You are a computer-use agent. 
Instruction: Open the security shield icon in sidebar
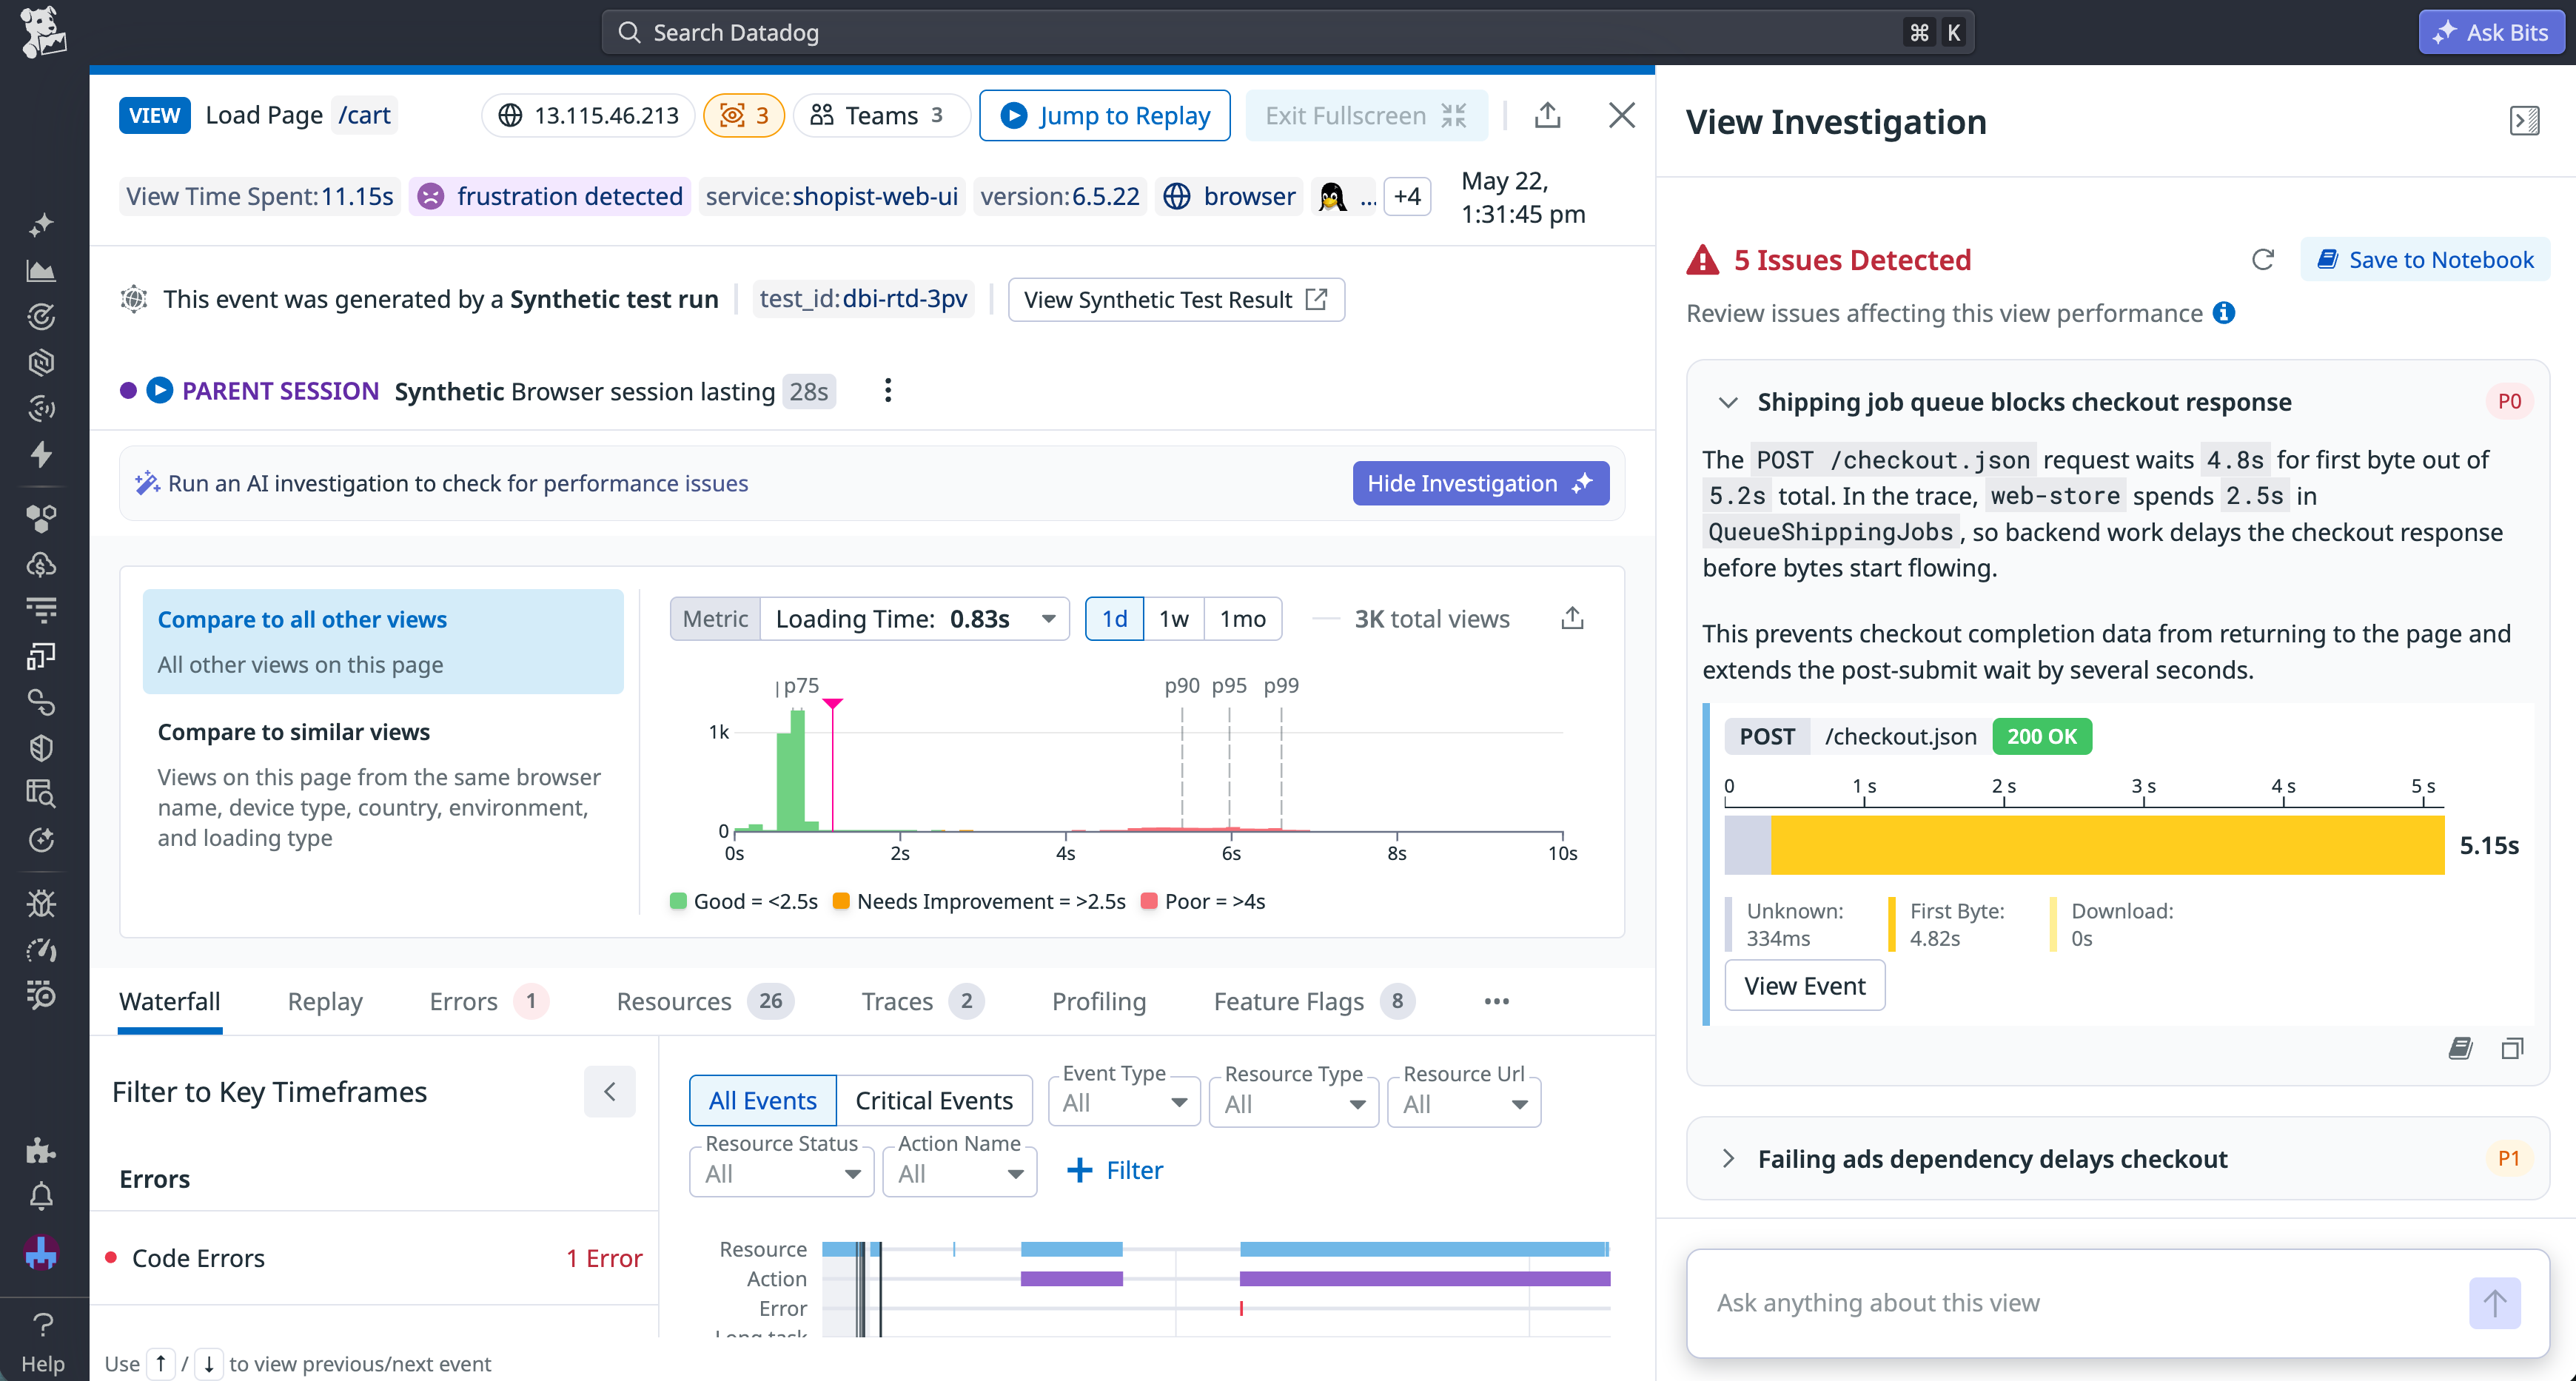[x=41, y=748]
